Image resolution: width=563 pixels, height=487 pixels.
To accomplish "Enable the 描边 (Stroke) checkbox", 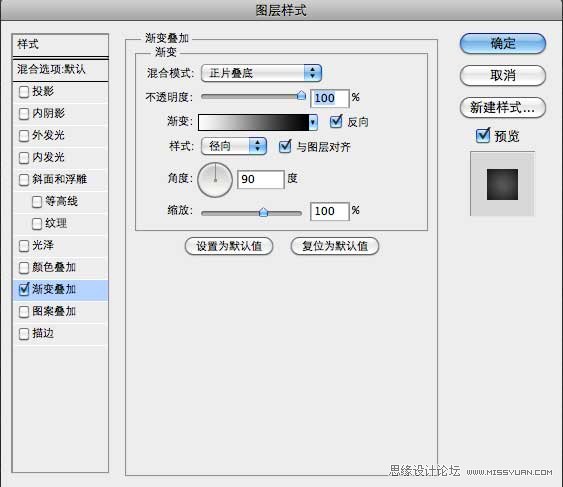I will tap(24, 334).
